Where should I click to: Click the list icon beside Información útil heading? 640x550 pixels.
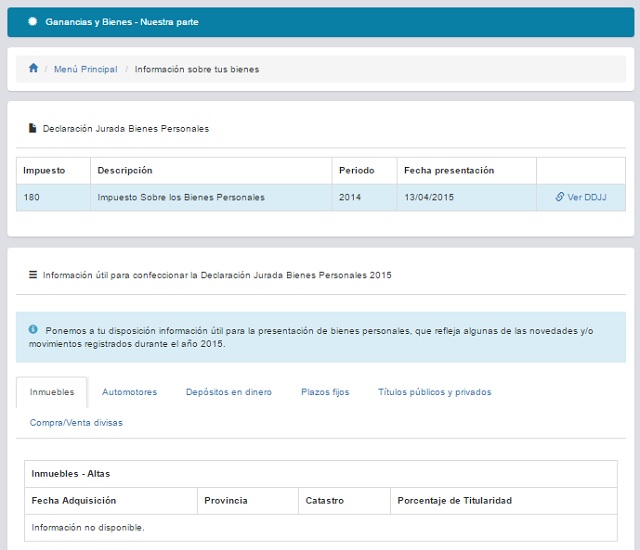point(33,274)
